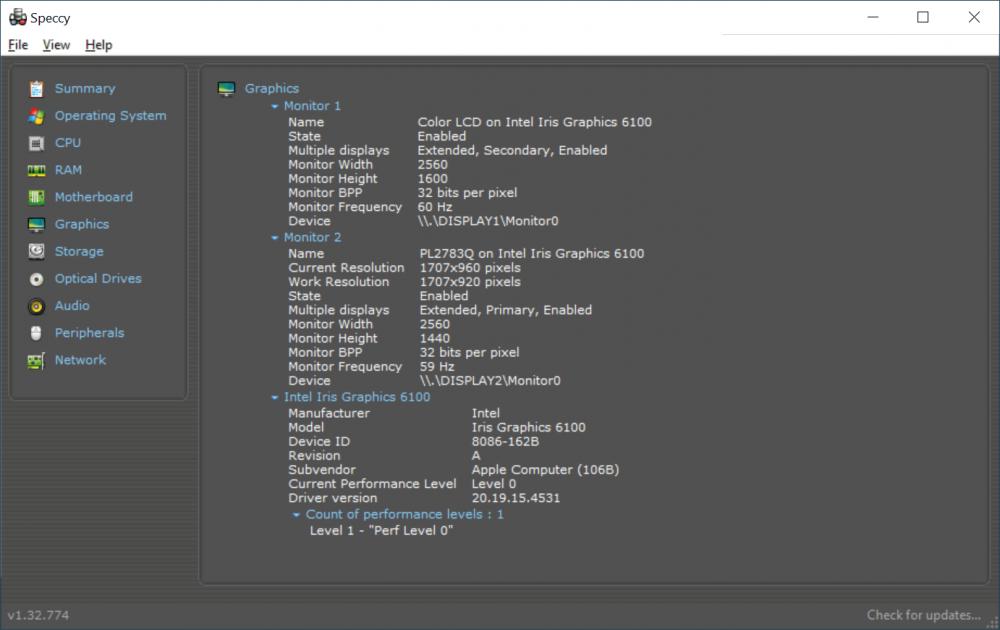Click the Network card icon
Screen dimensions: 1000x630
36,361
